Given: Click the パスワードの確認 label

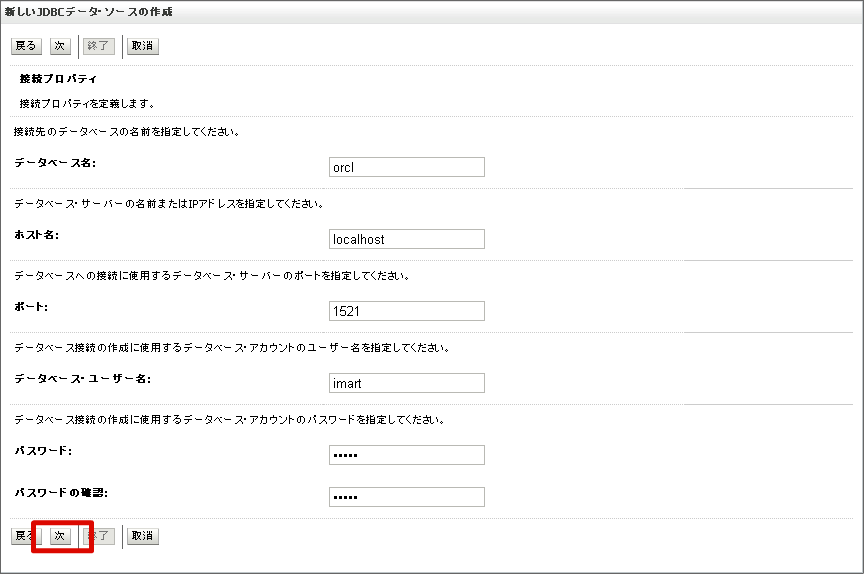Looking at the screenshot, I should [61, 492].
